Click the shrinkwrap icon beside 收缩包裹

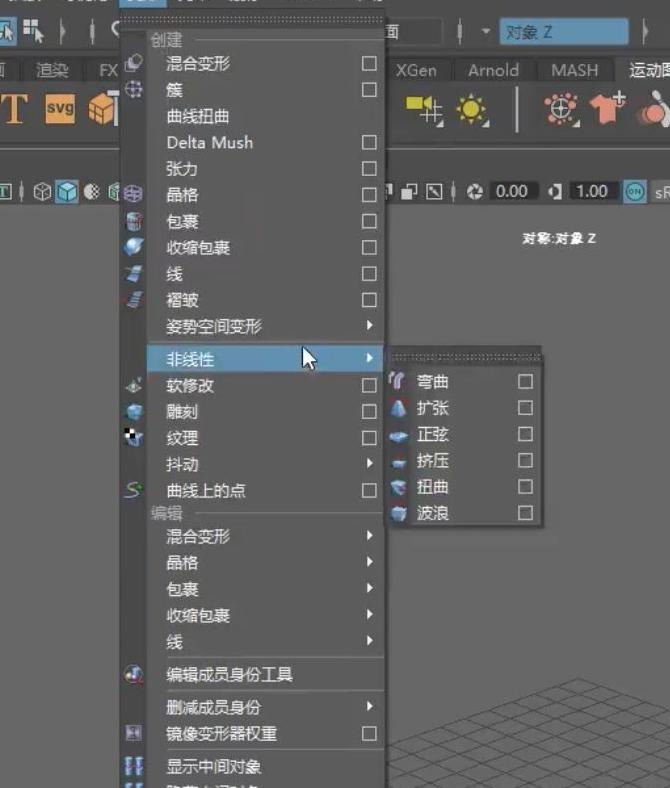point(134,247)
